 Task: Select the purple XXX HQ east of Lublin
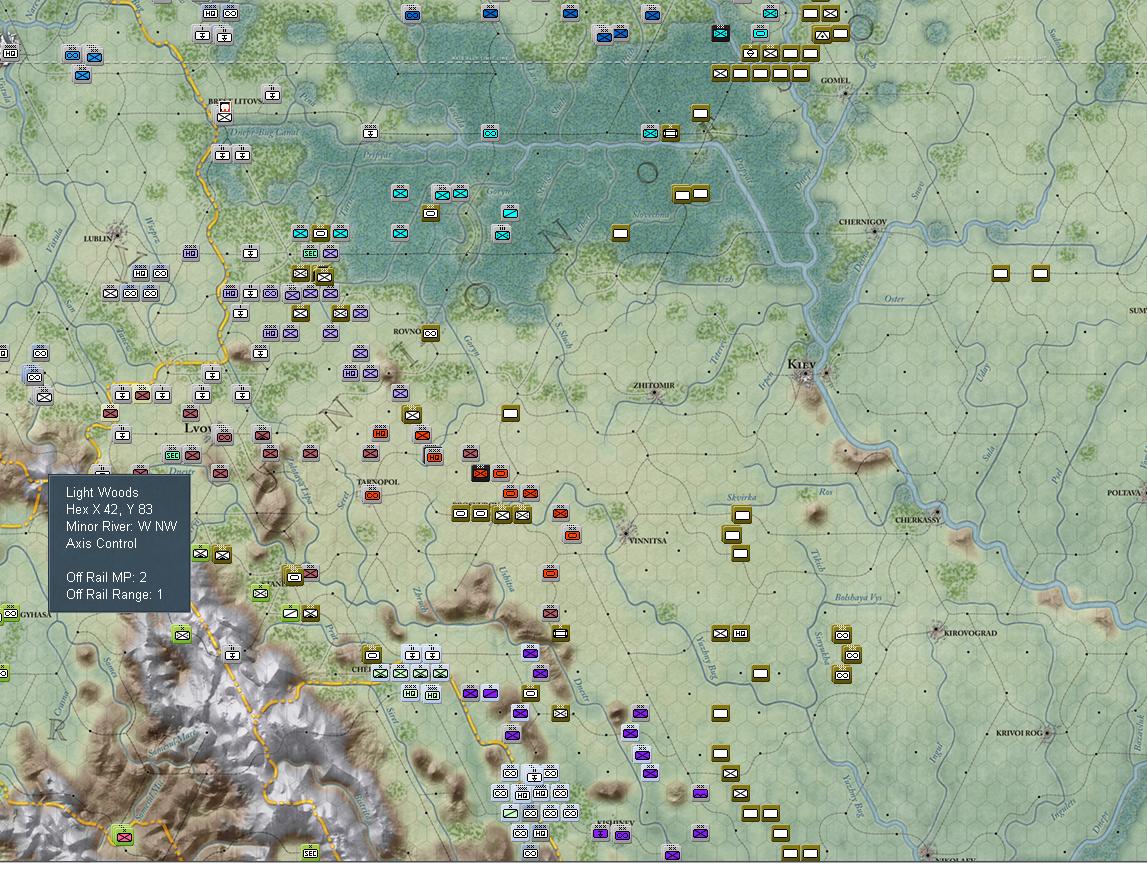click(x=190, y=253)
